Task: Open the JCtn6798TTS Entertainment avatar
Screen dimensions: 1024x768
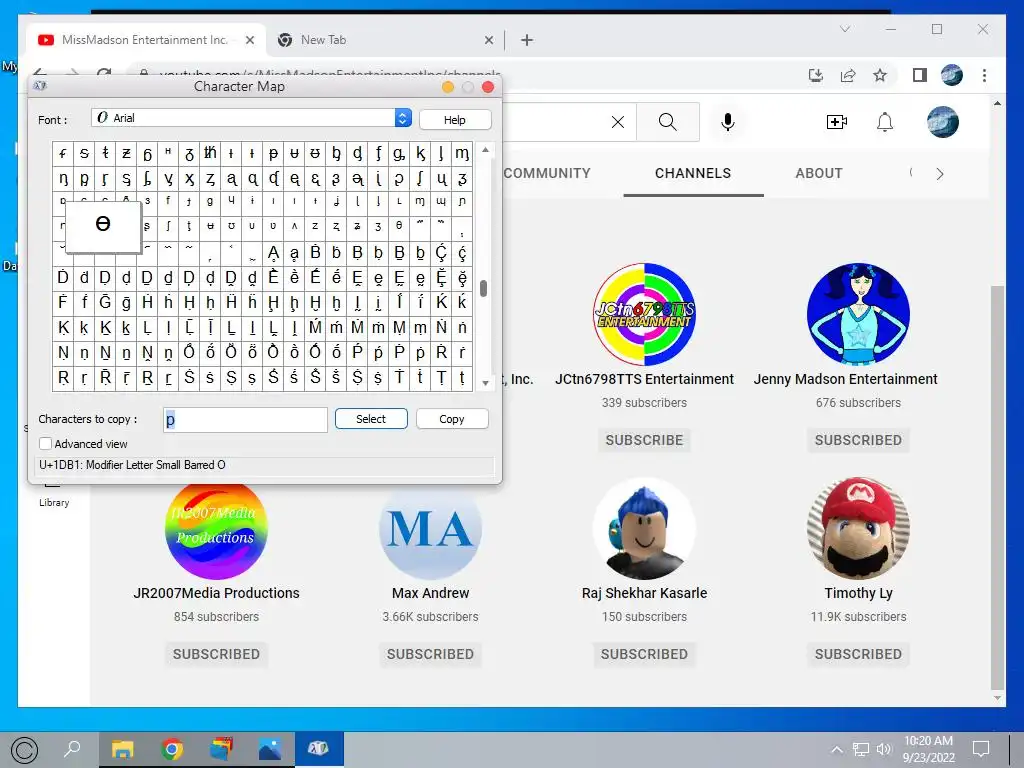Action: pos(644,314)
